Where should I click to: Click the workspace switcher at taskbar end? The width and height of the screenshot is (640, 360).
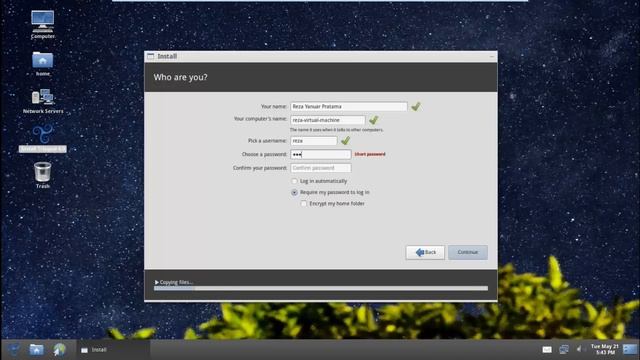(631, 349)
